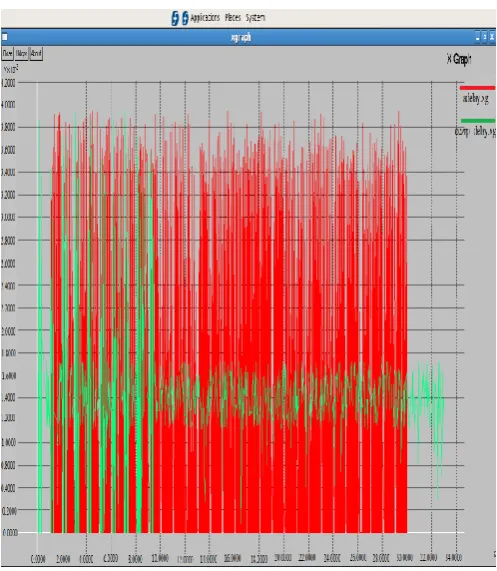The width and height of the screenshot is (497, 571).
Task: Click the second blue launcher icon beside Applications
Action: (185, 18)
